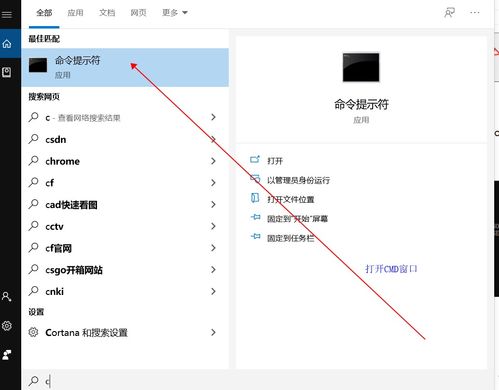Screen dimensions: 499x390
Task: Click the search icon next to cnki
Action: coord(33,291)
